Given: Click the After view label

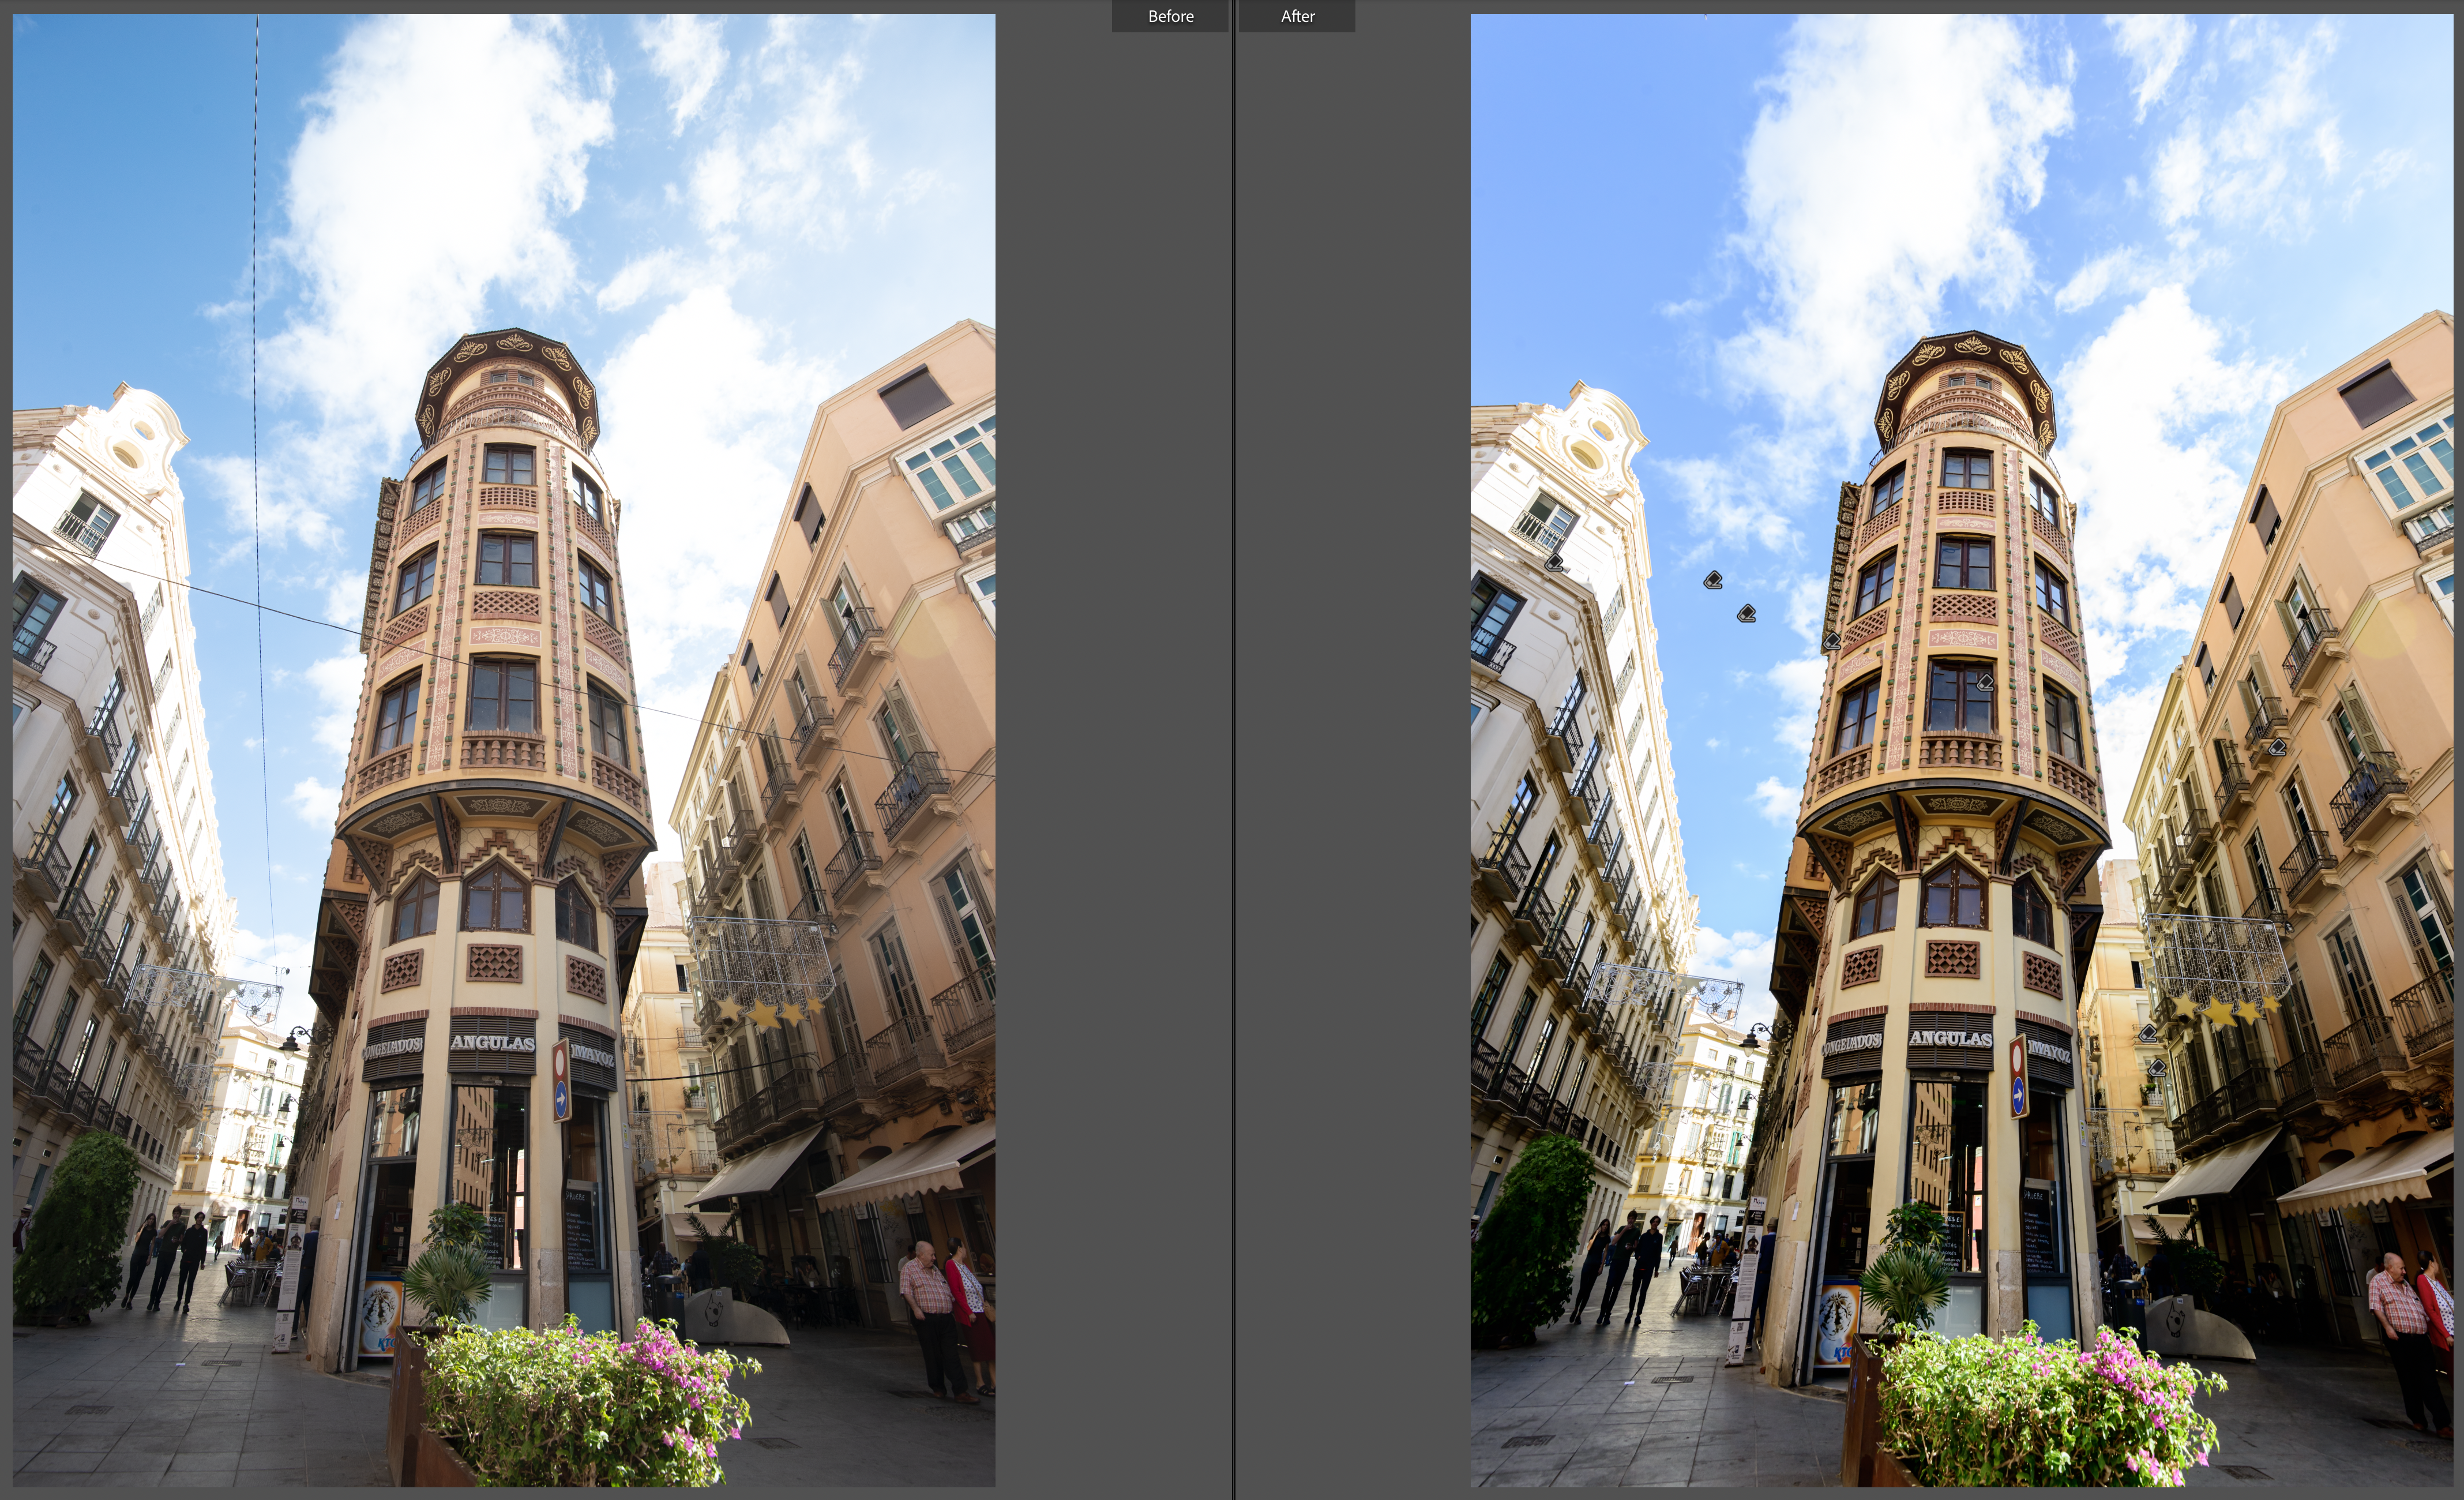Looking at the screenshot, I should [1297, 16].
